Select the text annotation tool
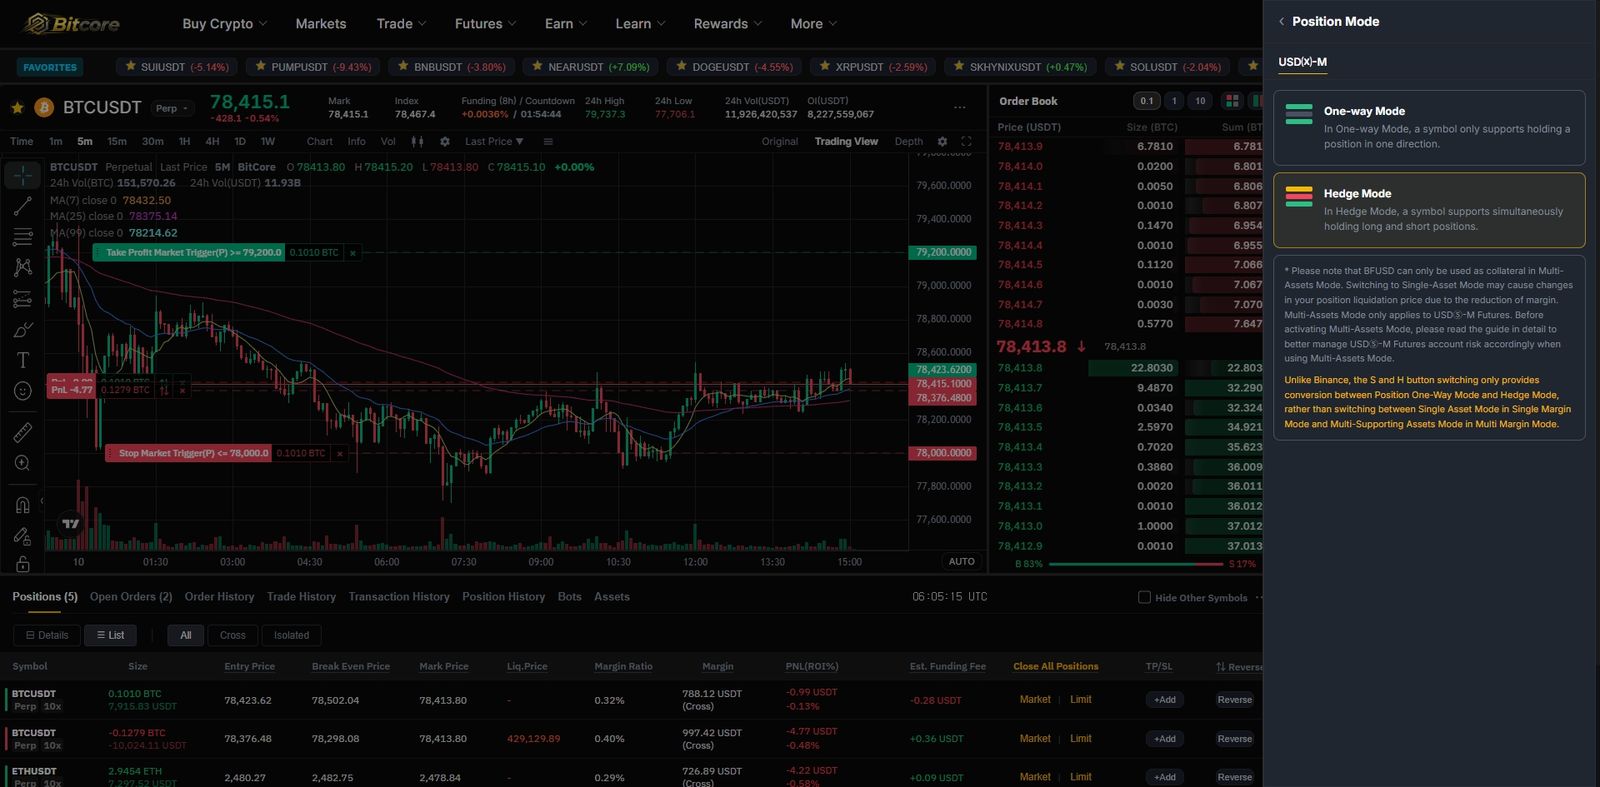This screenshot has height=787, width=1600. click(23, 360)
